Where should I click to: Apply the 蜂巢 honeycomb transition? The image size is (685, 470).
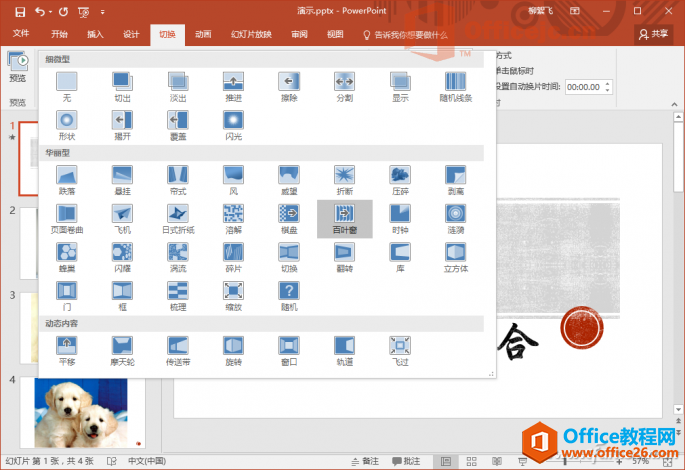tap(67, 258)
